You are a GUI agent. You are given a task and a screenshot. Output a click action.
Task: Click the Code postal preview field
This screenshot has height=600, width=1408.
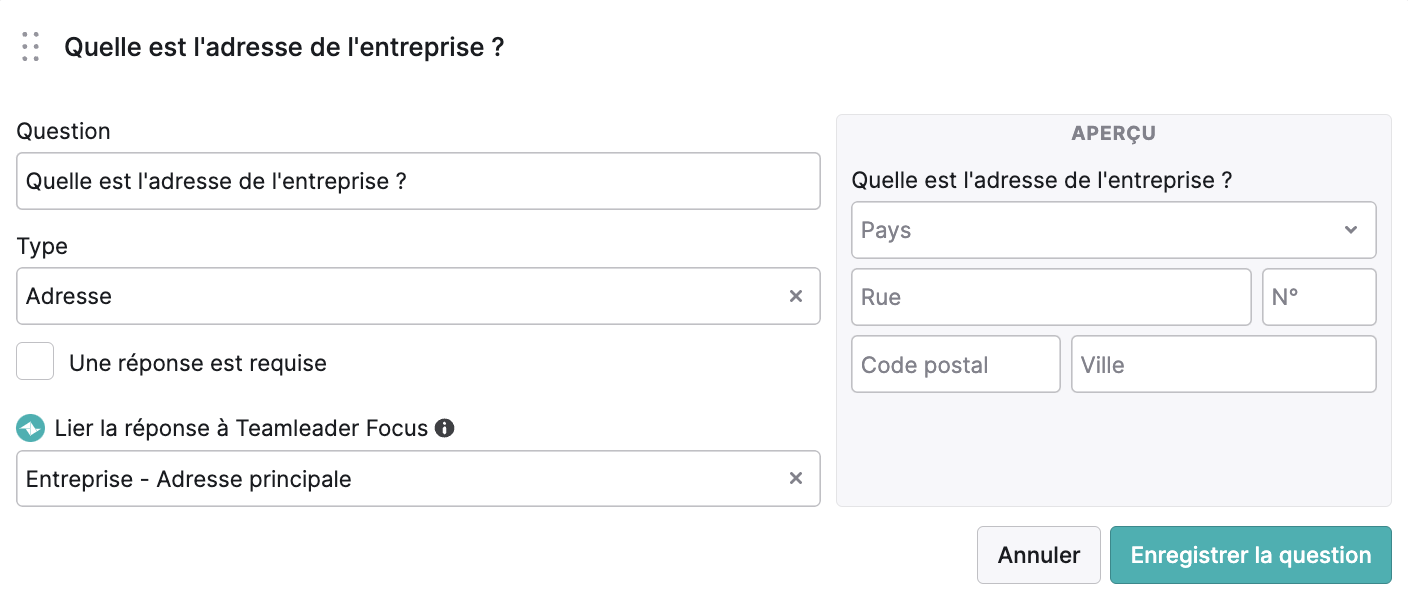(x=956, y=364)
